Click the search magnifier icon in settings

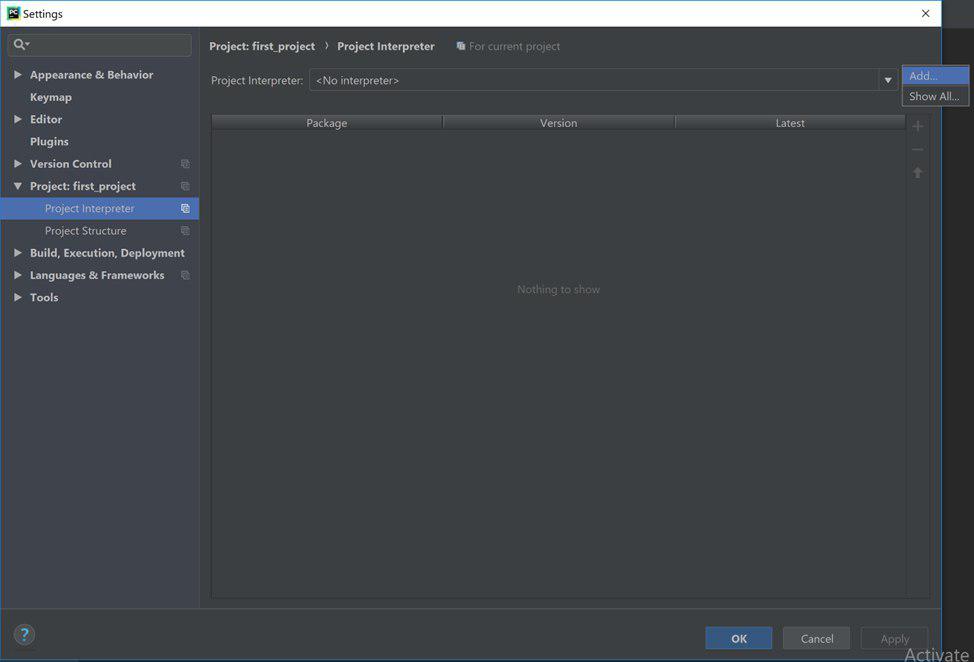point(20,45)
